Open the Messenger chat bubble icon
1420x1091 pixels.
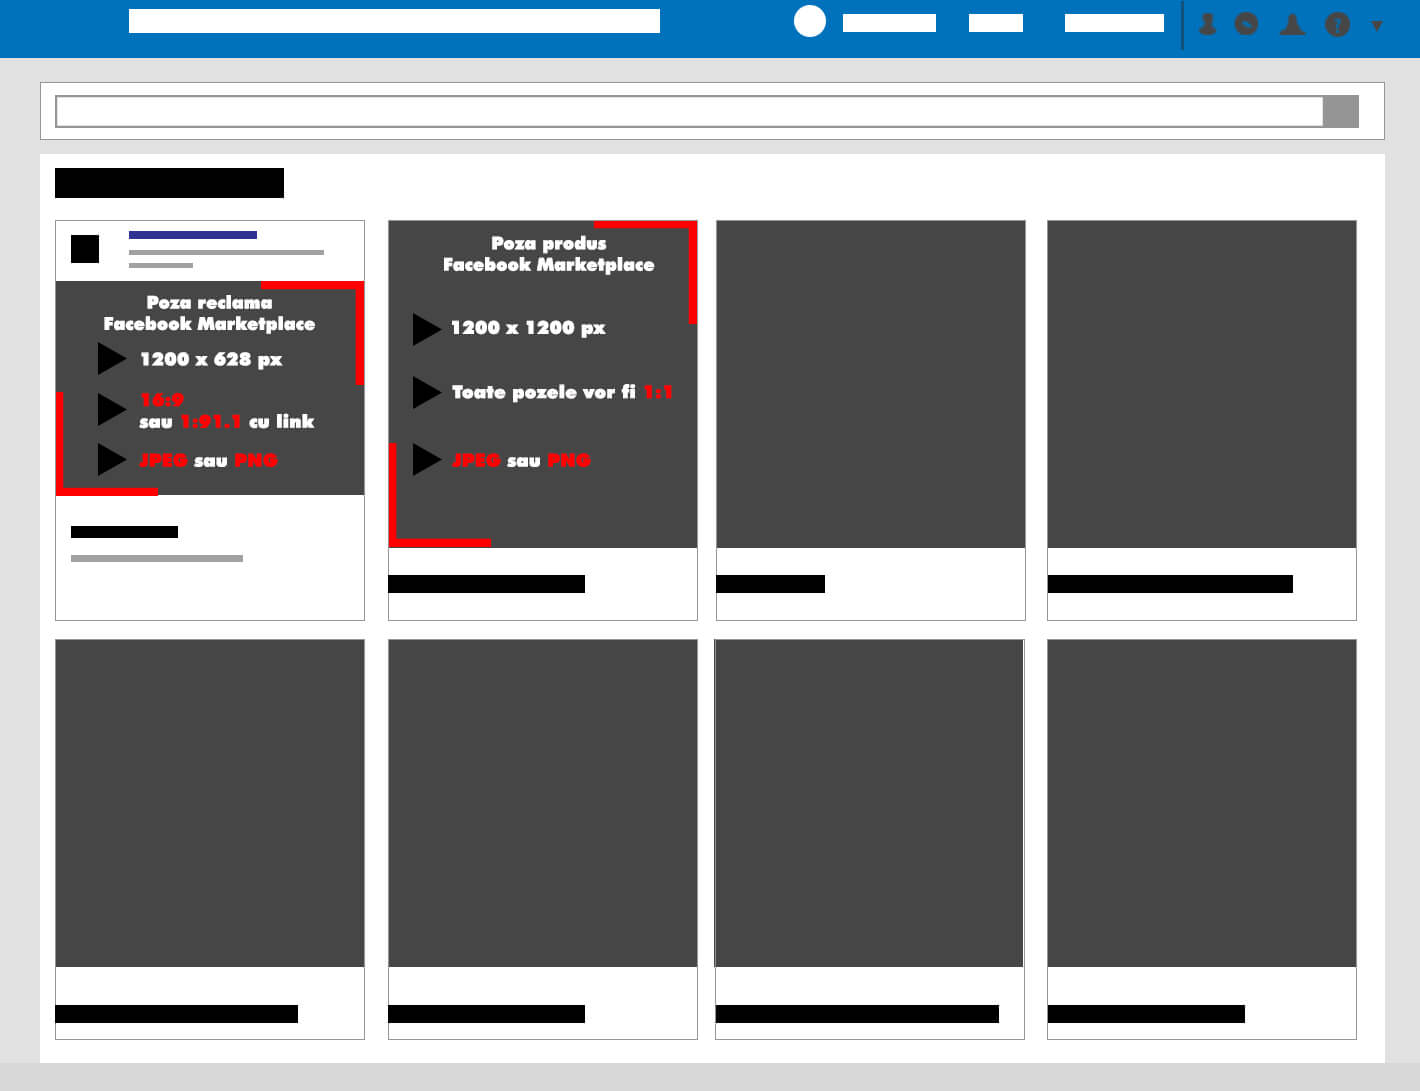coord(1246,24)
